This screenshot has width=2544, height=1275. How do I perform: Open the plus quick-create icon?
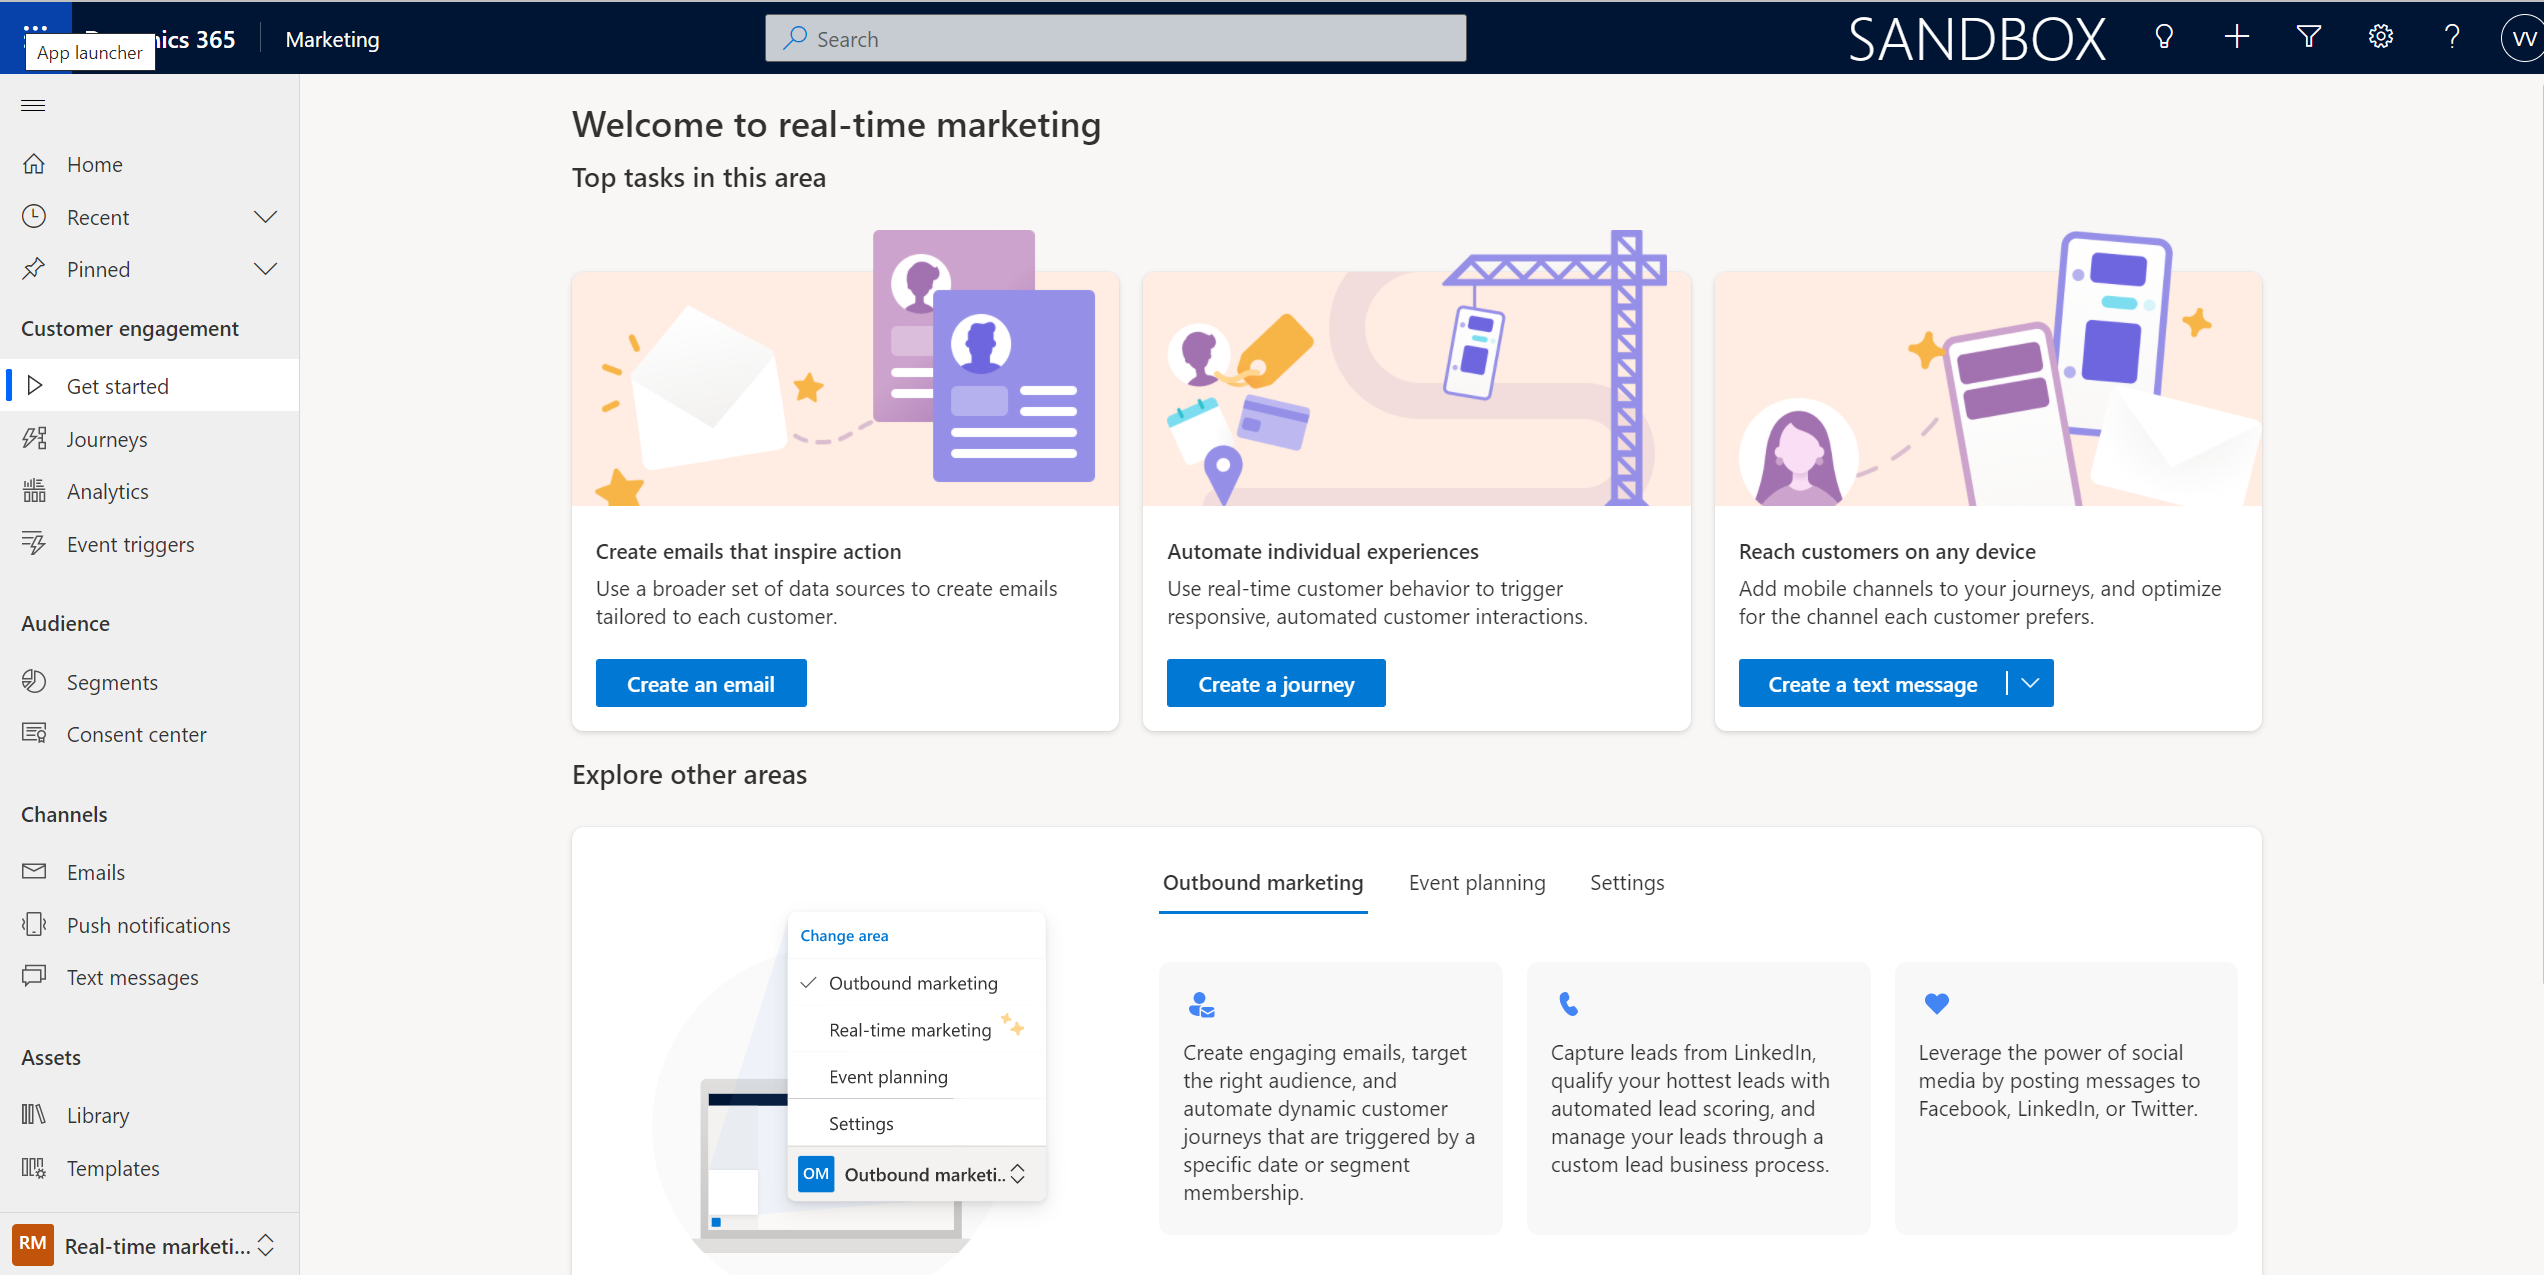tap(2236, 38)
